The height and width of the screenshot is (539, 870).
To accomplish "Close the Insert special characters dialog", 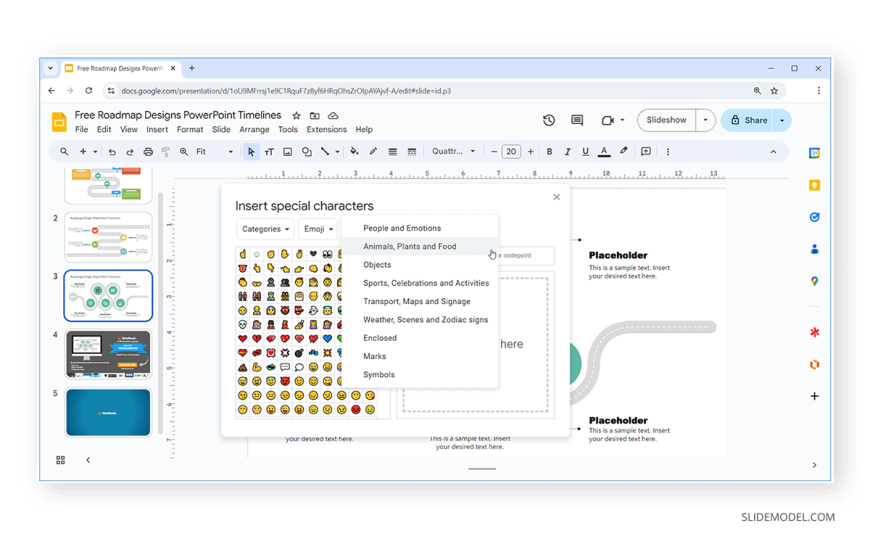I will click(x=557, y=197).
